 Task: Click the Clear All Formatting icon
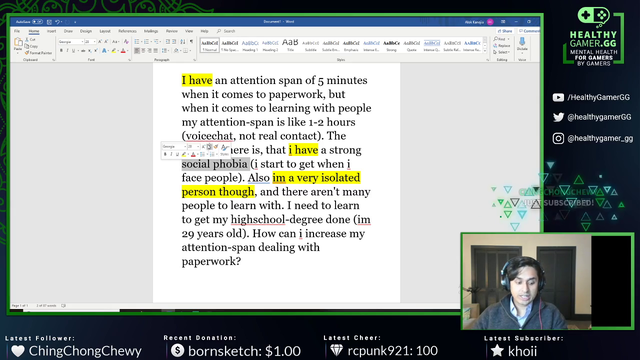(x=126, y=42)
